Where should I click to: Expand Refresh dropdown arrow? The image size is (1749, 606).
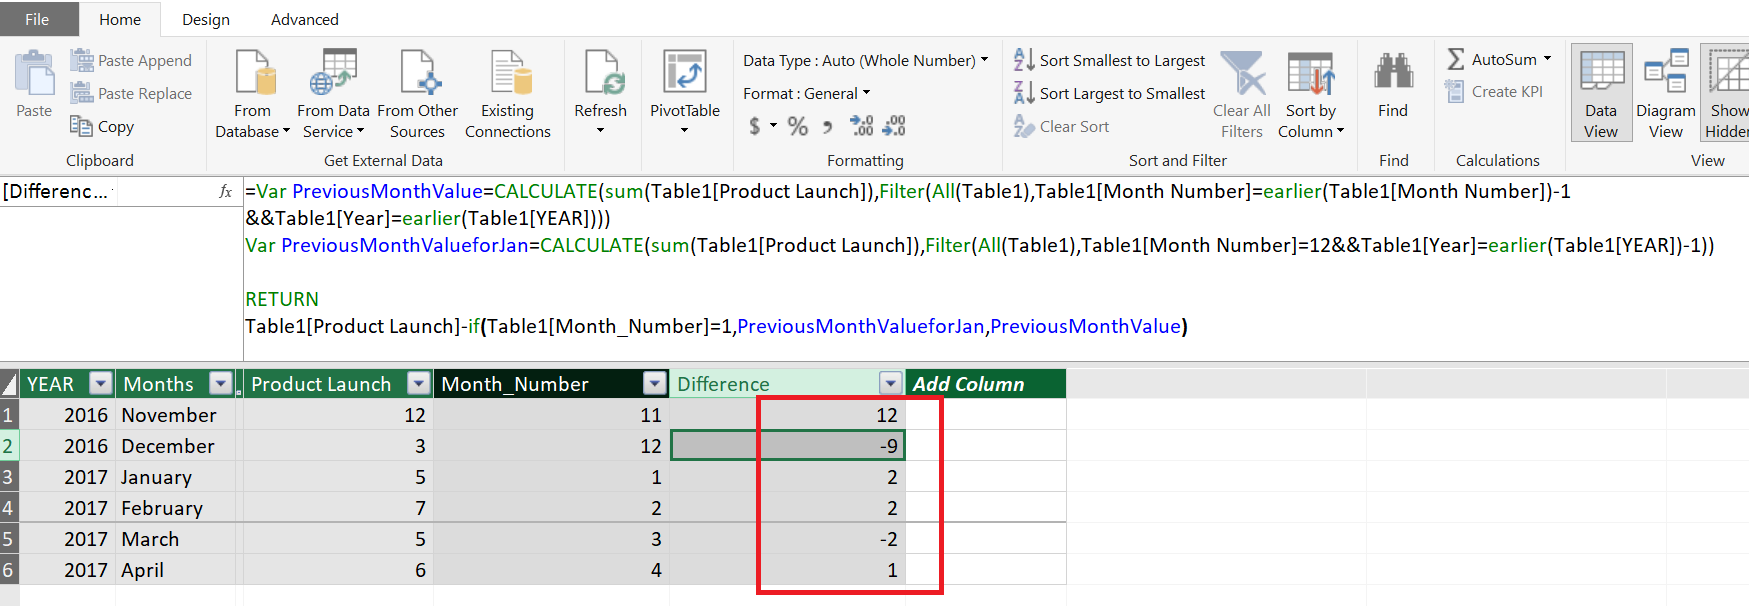(601, 131)
